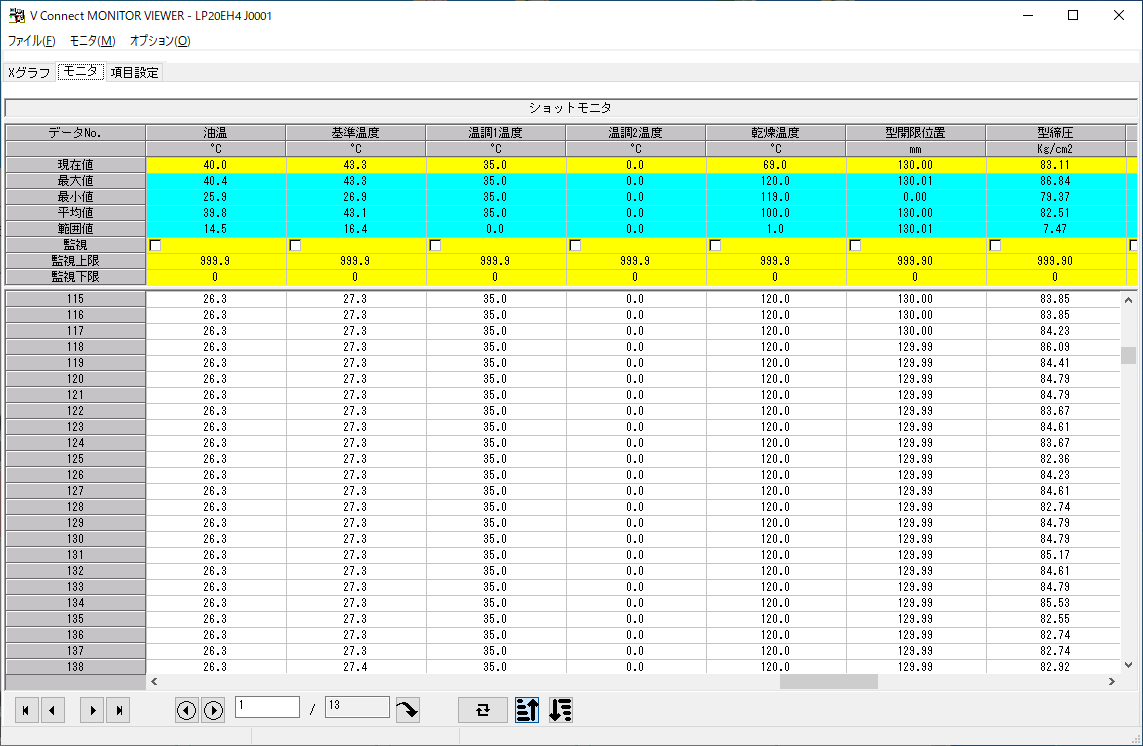Click the ショットモニタ title bar
This screenshot has width=1143, height=746.
coord(570,108)
